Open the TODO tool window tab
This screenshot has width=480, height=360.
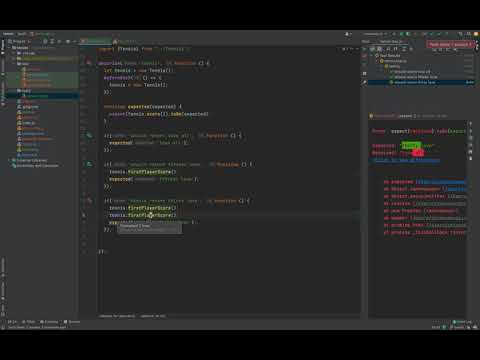click(x=28, y=322)
